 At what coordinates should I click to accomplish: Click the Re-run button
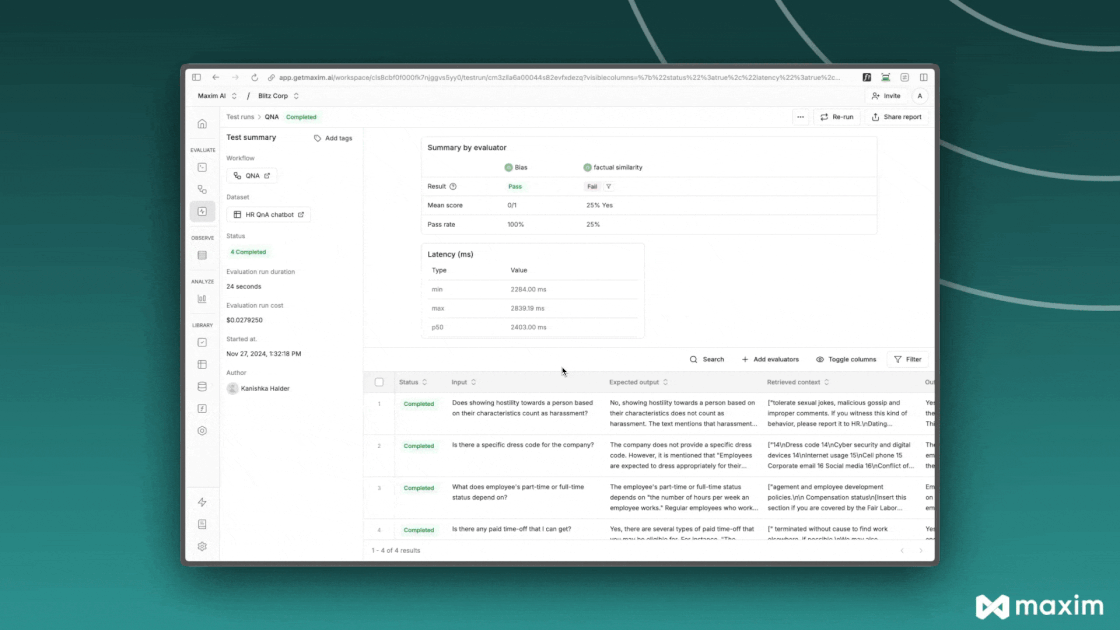point(836,117)
